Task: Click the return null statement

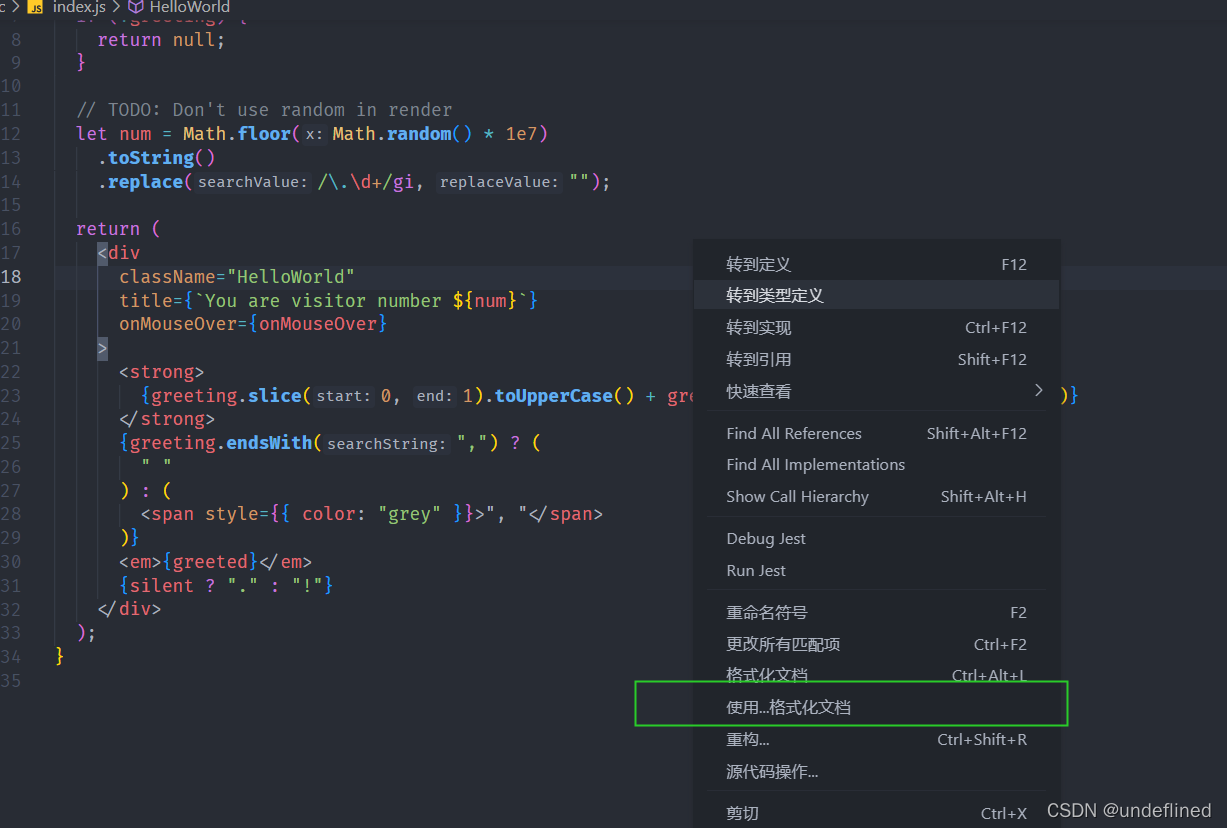Action: point(161,40)
